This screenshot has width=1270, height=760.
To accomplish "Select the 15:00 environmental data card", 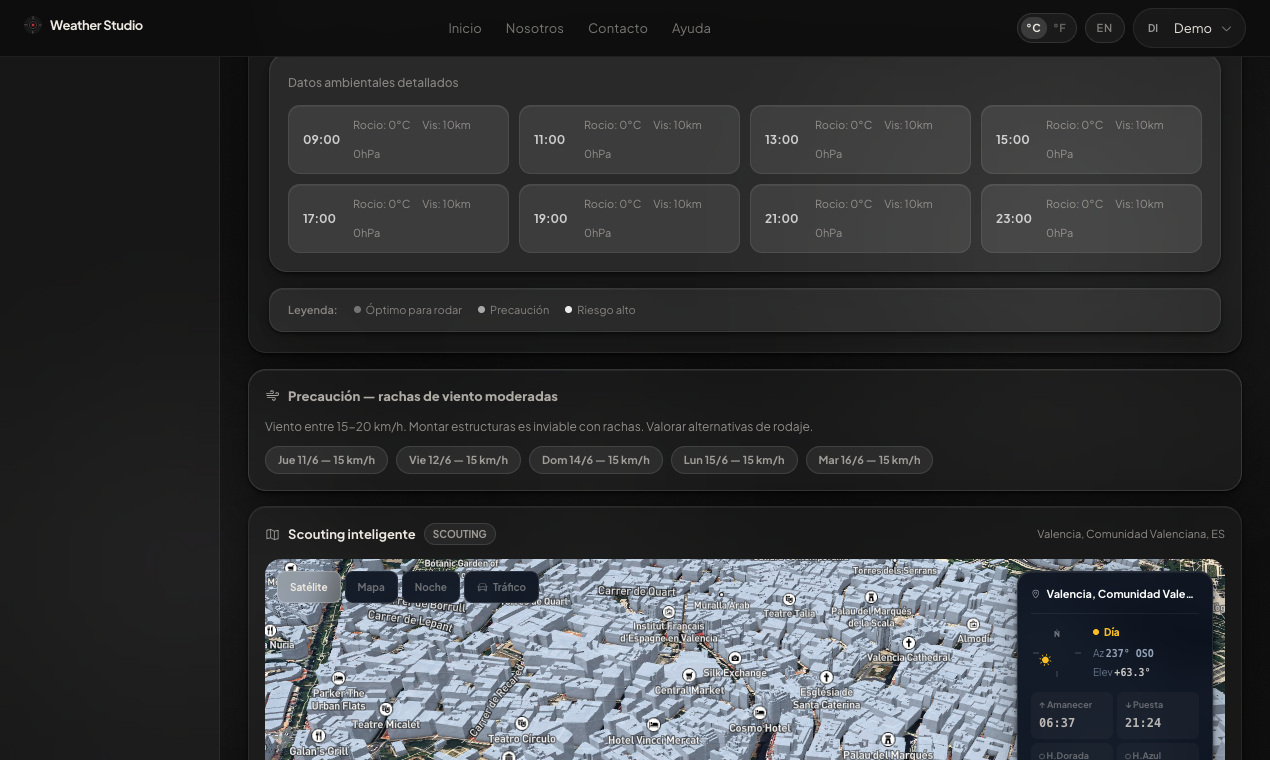I will click(1091, 140).
